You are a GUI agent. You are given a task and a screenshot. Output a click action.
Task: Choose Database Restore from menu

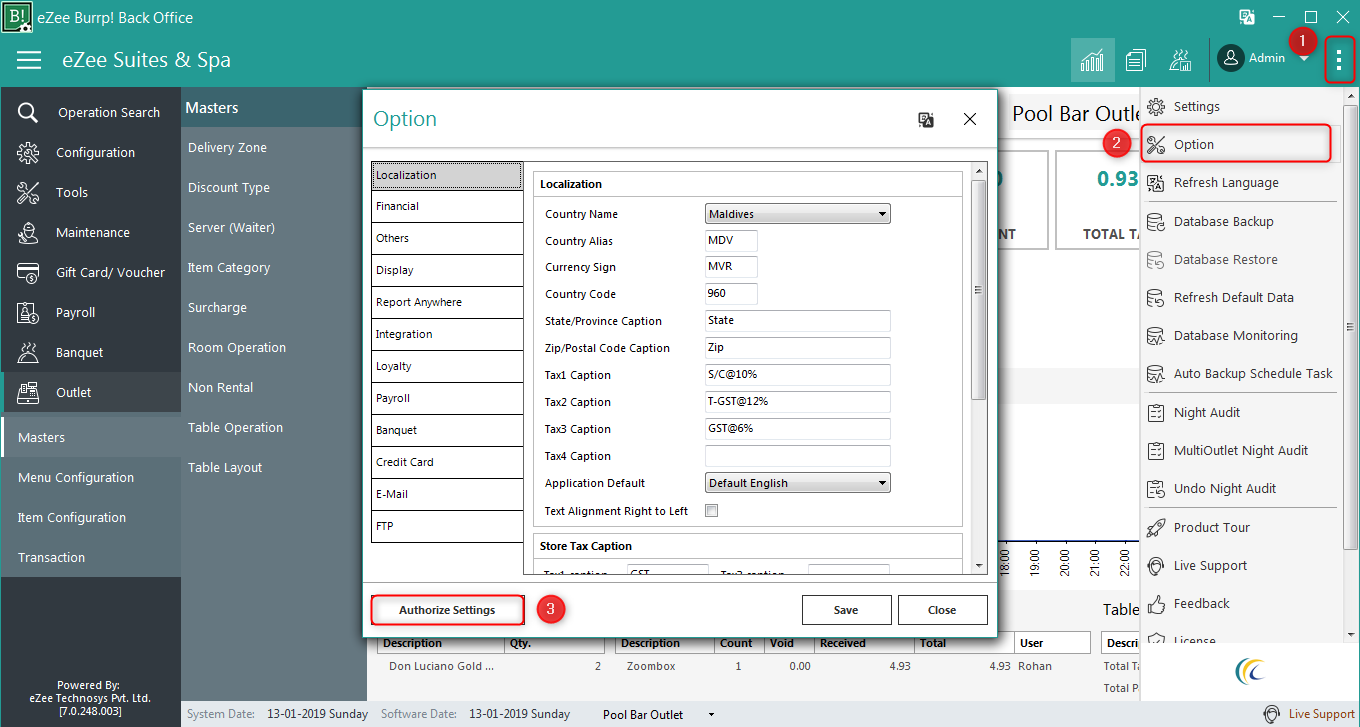click(1225, 259)
